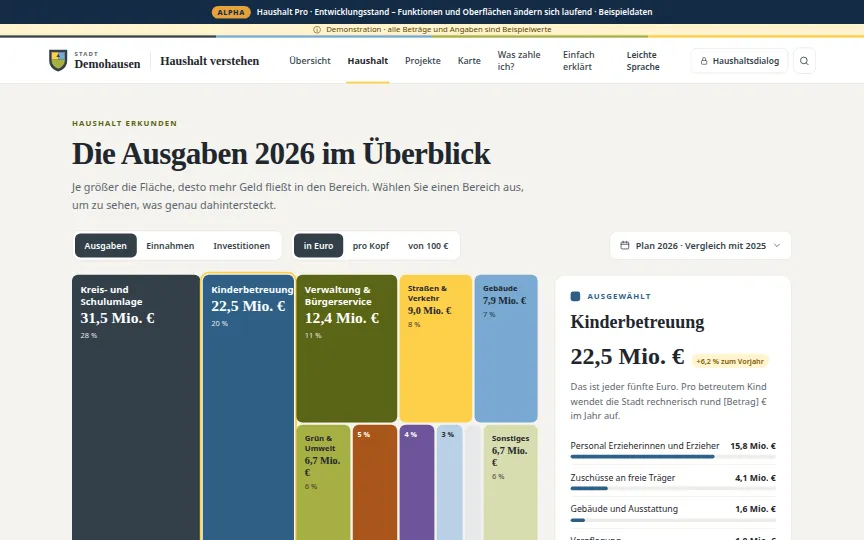Select Sonstiges 6,7 Mio. € tile

pyautogui.click(x=511, y=482)
